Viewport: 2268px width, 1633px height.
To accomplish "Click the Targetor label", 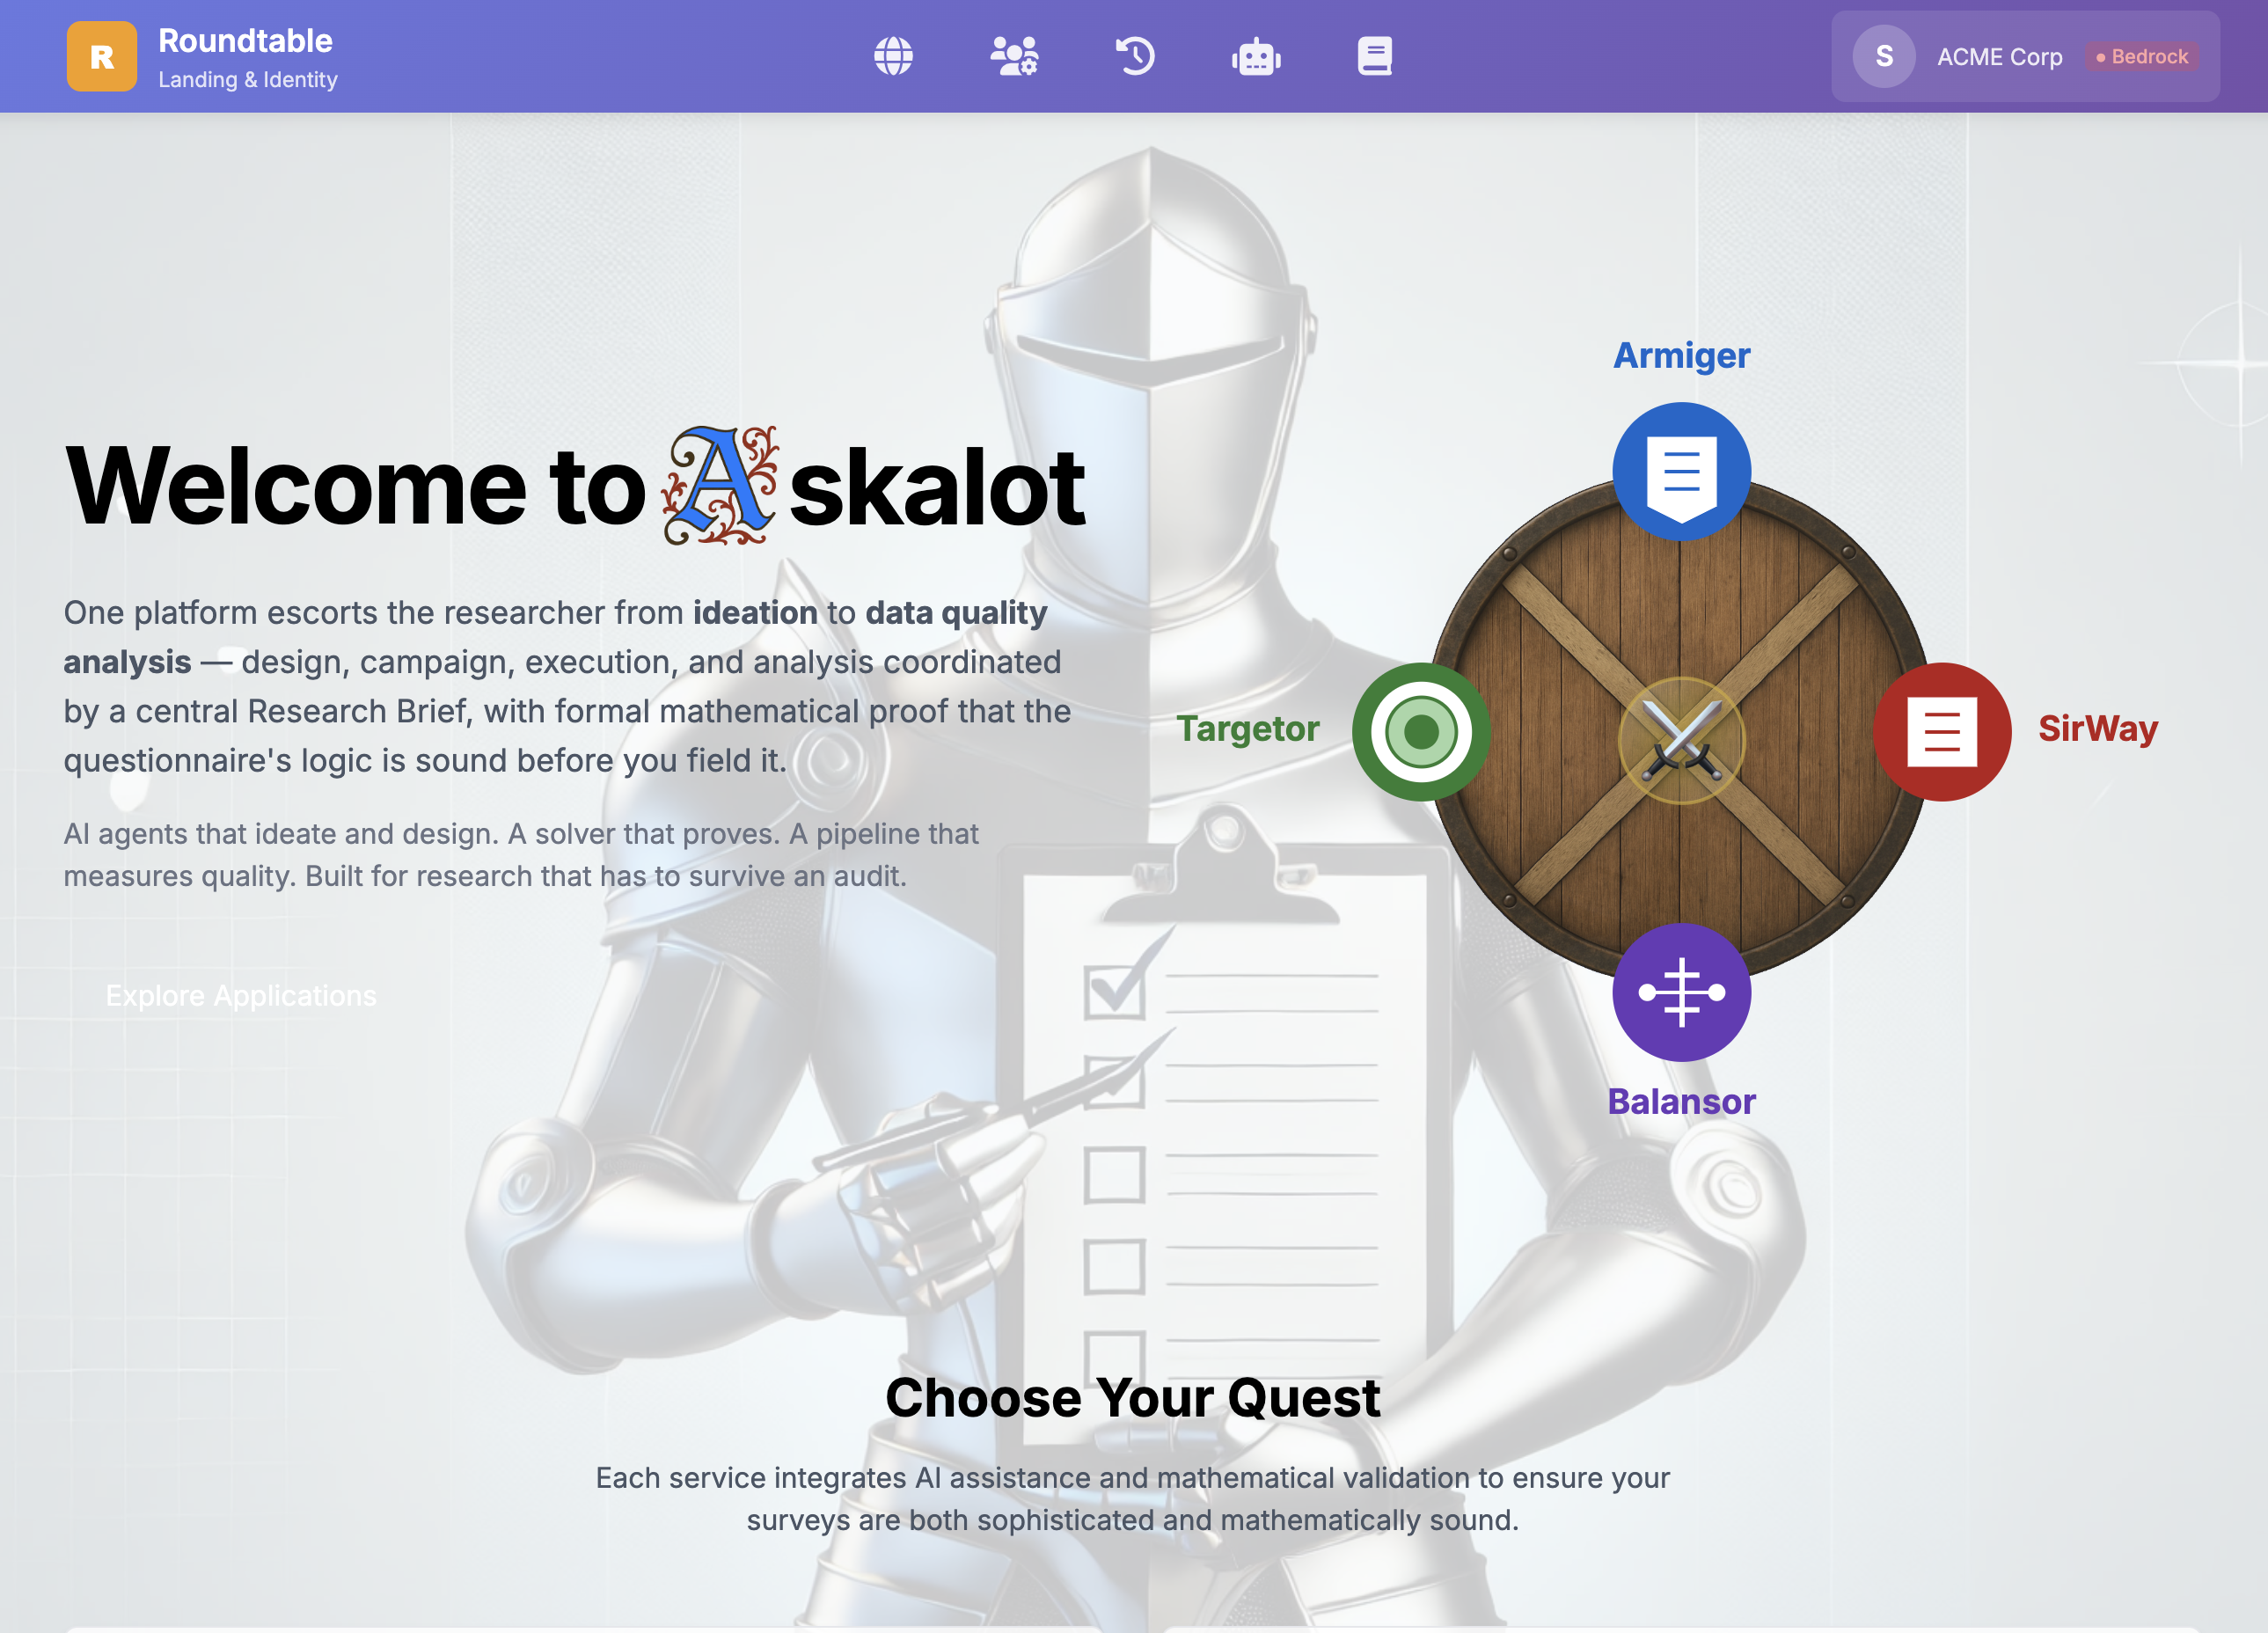I will click(1247, 729).
